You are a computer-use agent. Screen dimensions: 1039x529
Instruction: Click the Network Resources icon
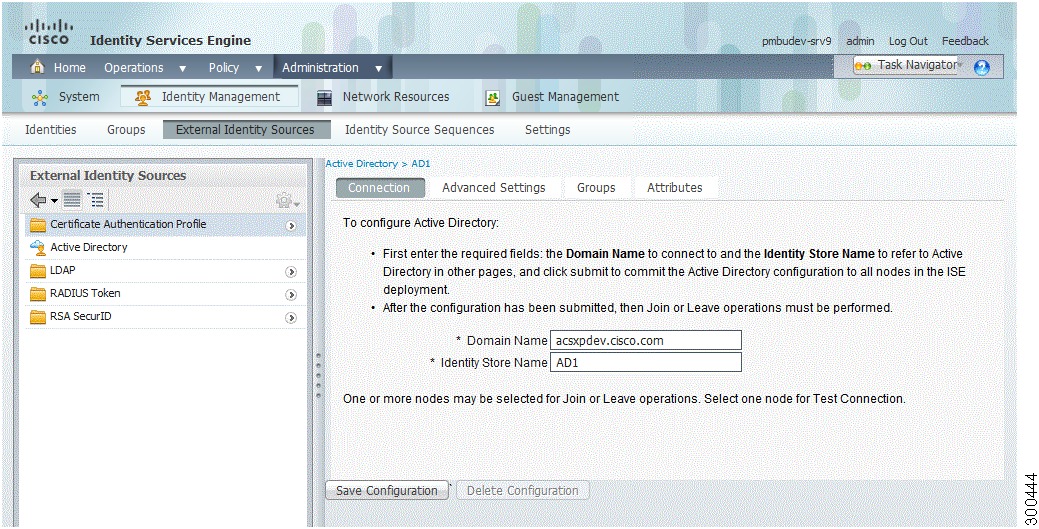click(x=324, y=97)
